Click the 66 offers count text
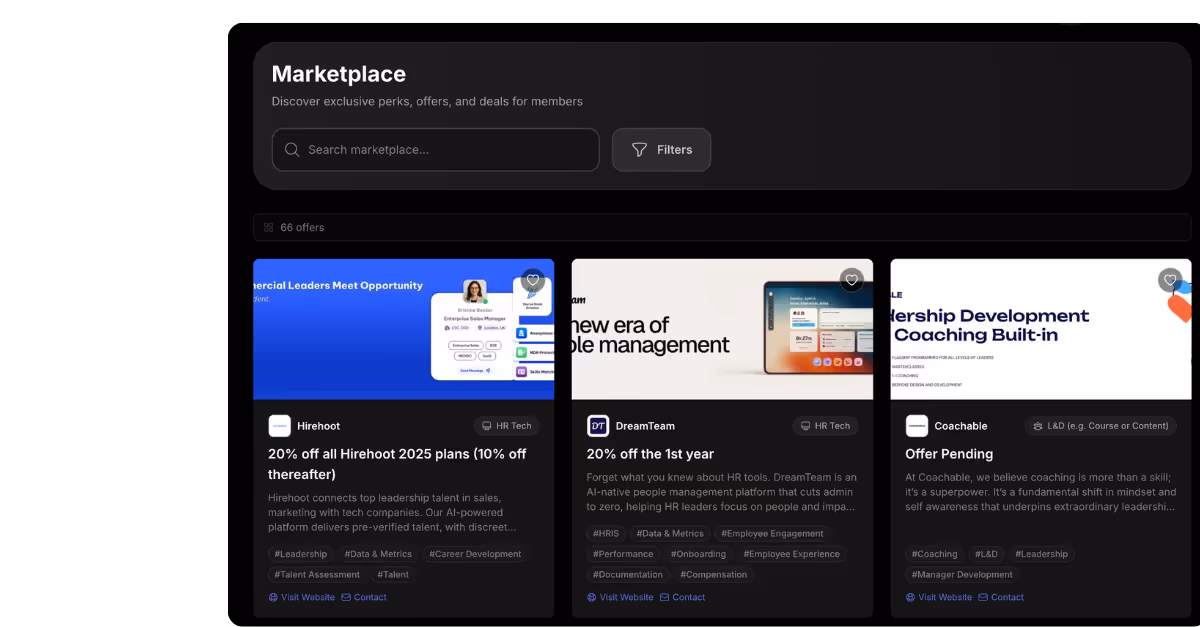Screen dimensions: 1200x627 (x=302, y=227)
